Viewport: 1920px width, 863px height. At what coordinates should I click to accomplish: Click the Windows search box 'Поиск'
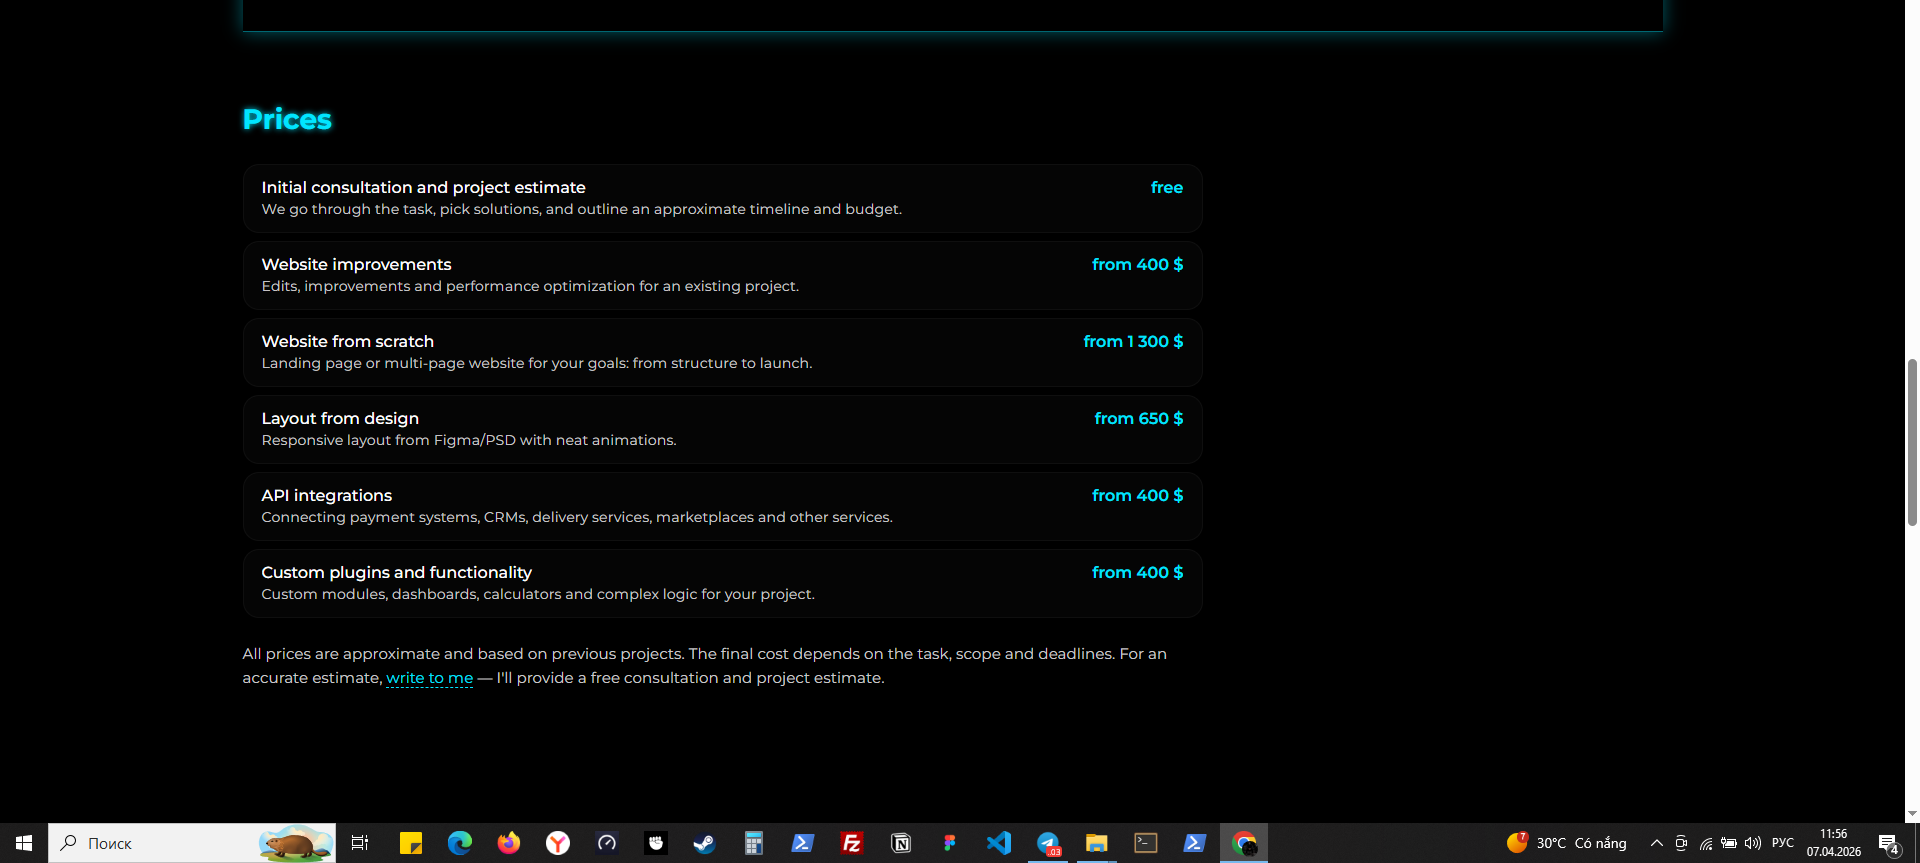click(x=192, y=843)
